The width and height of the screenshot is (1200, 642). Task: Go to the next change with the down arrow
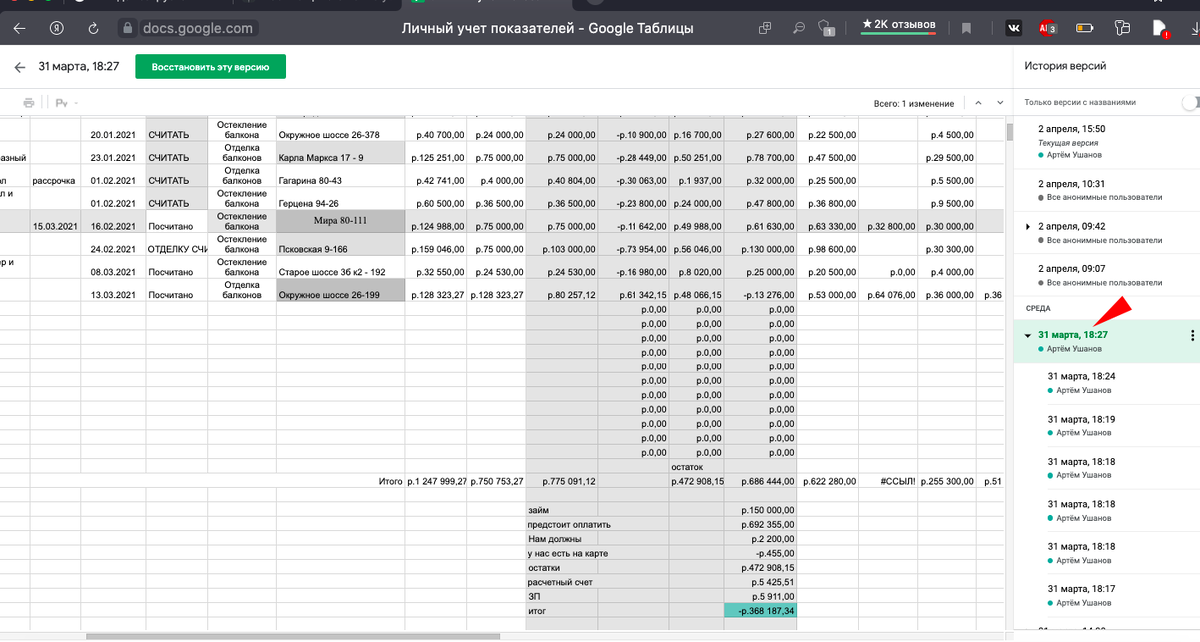(998, 103)
